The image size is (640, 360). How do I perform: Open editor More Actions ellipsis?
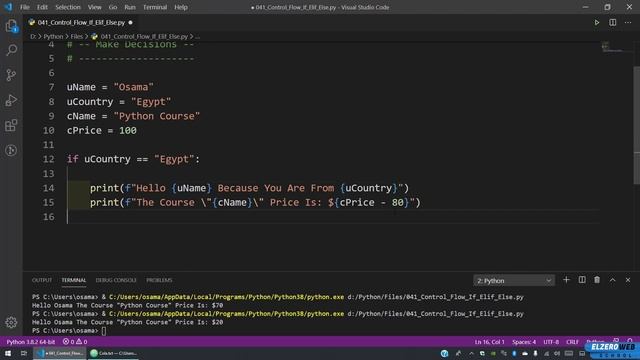point(628,22)
